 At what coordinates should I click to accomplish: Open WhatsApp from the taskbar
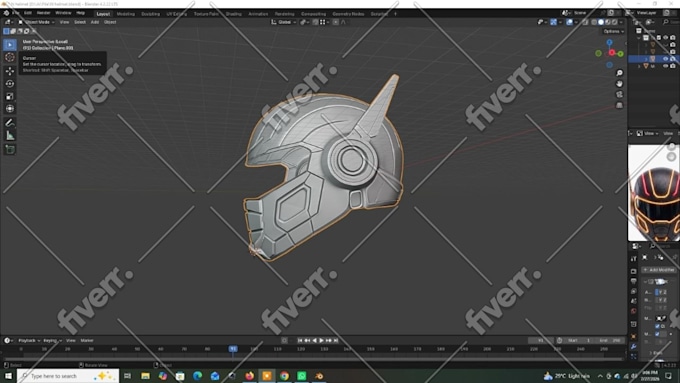coord(302,376)
